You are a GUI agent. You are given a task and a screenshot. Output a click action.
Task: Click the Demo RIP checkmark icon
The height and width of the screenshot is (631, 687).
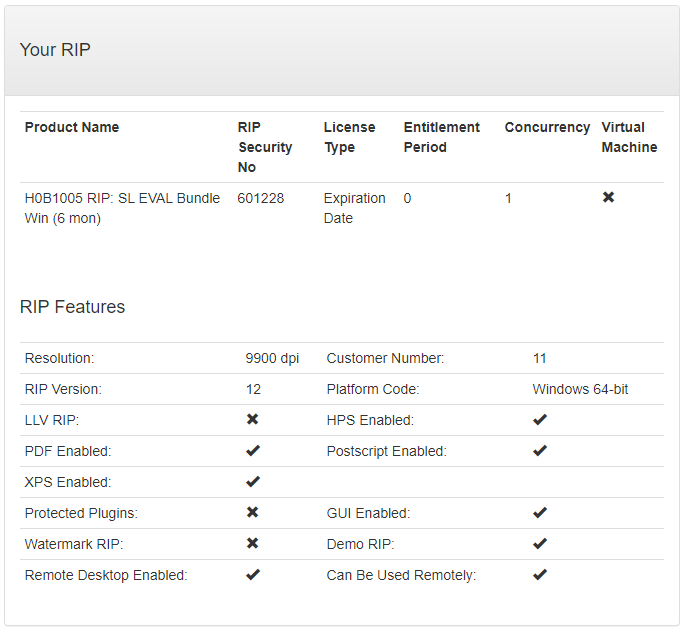click(540, 544)
